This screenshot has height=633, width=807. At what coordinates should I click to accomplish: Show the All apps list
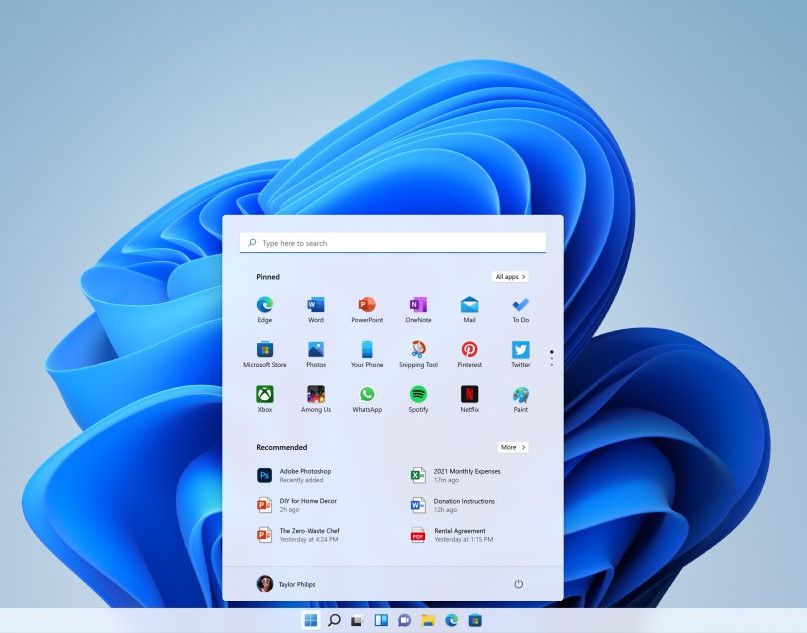click(510, 277)
